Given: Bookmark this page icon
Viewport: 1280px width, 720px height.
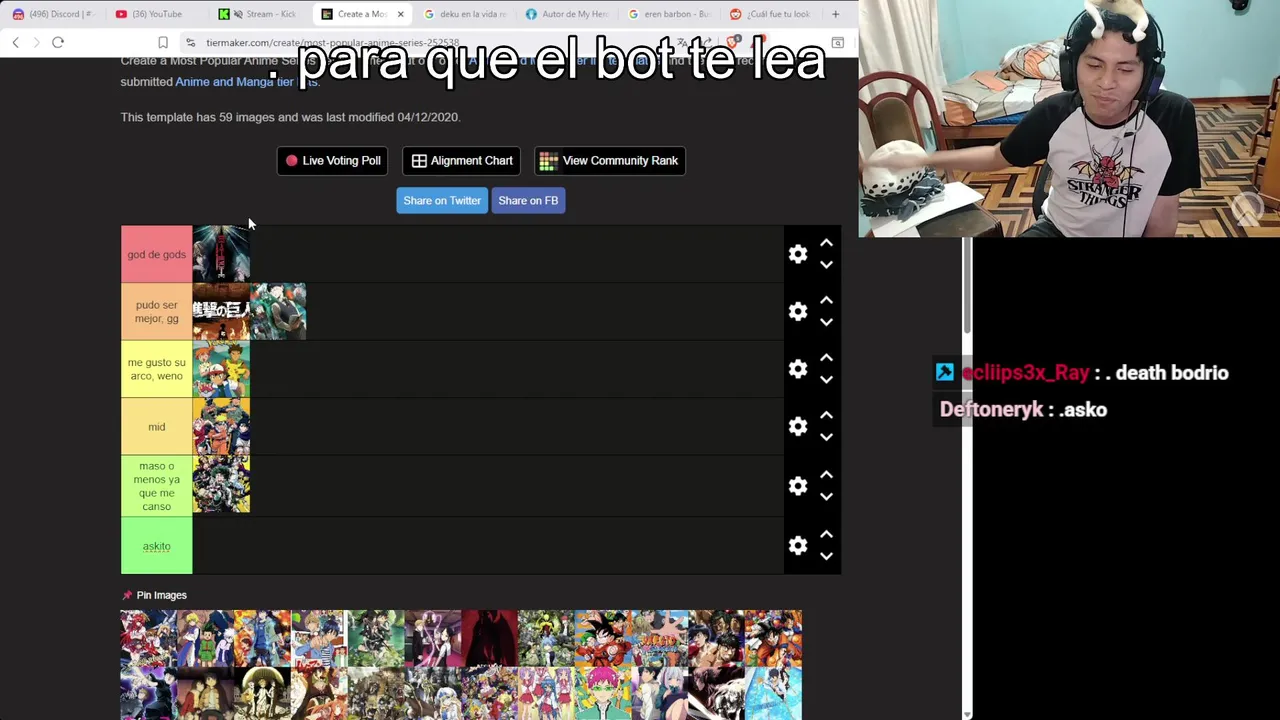Looking at the screenshot, I should (163, 42).
